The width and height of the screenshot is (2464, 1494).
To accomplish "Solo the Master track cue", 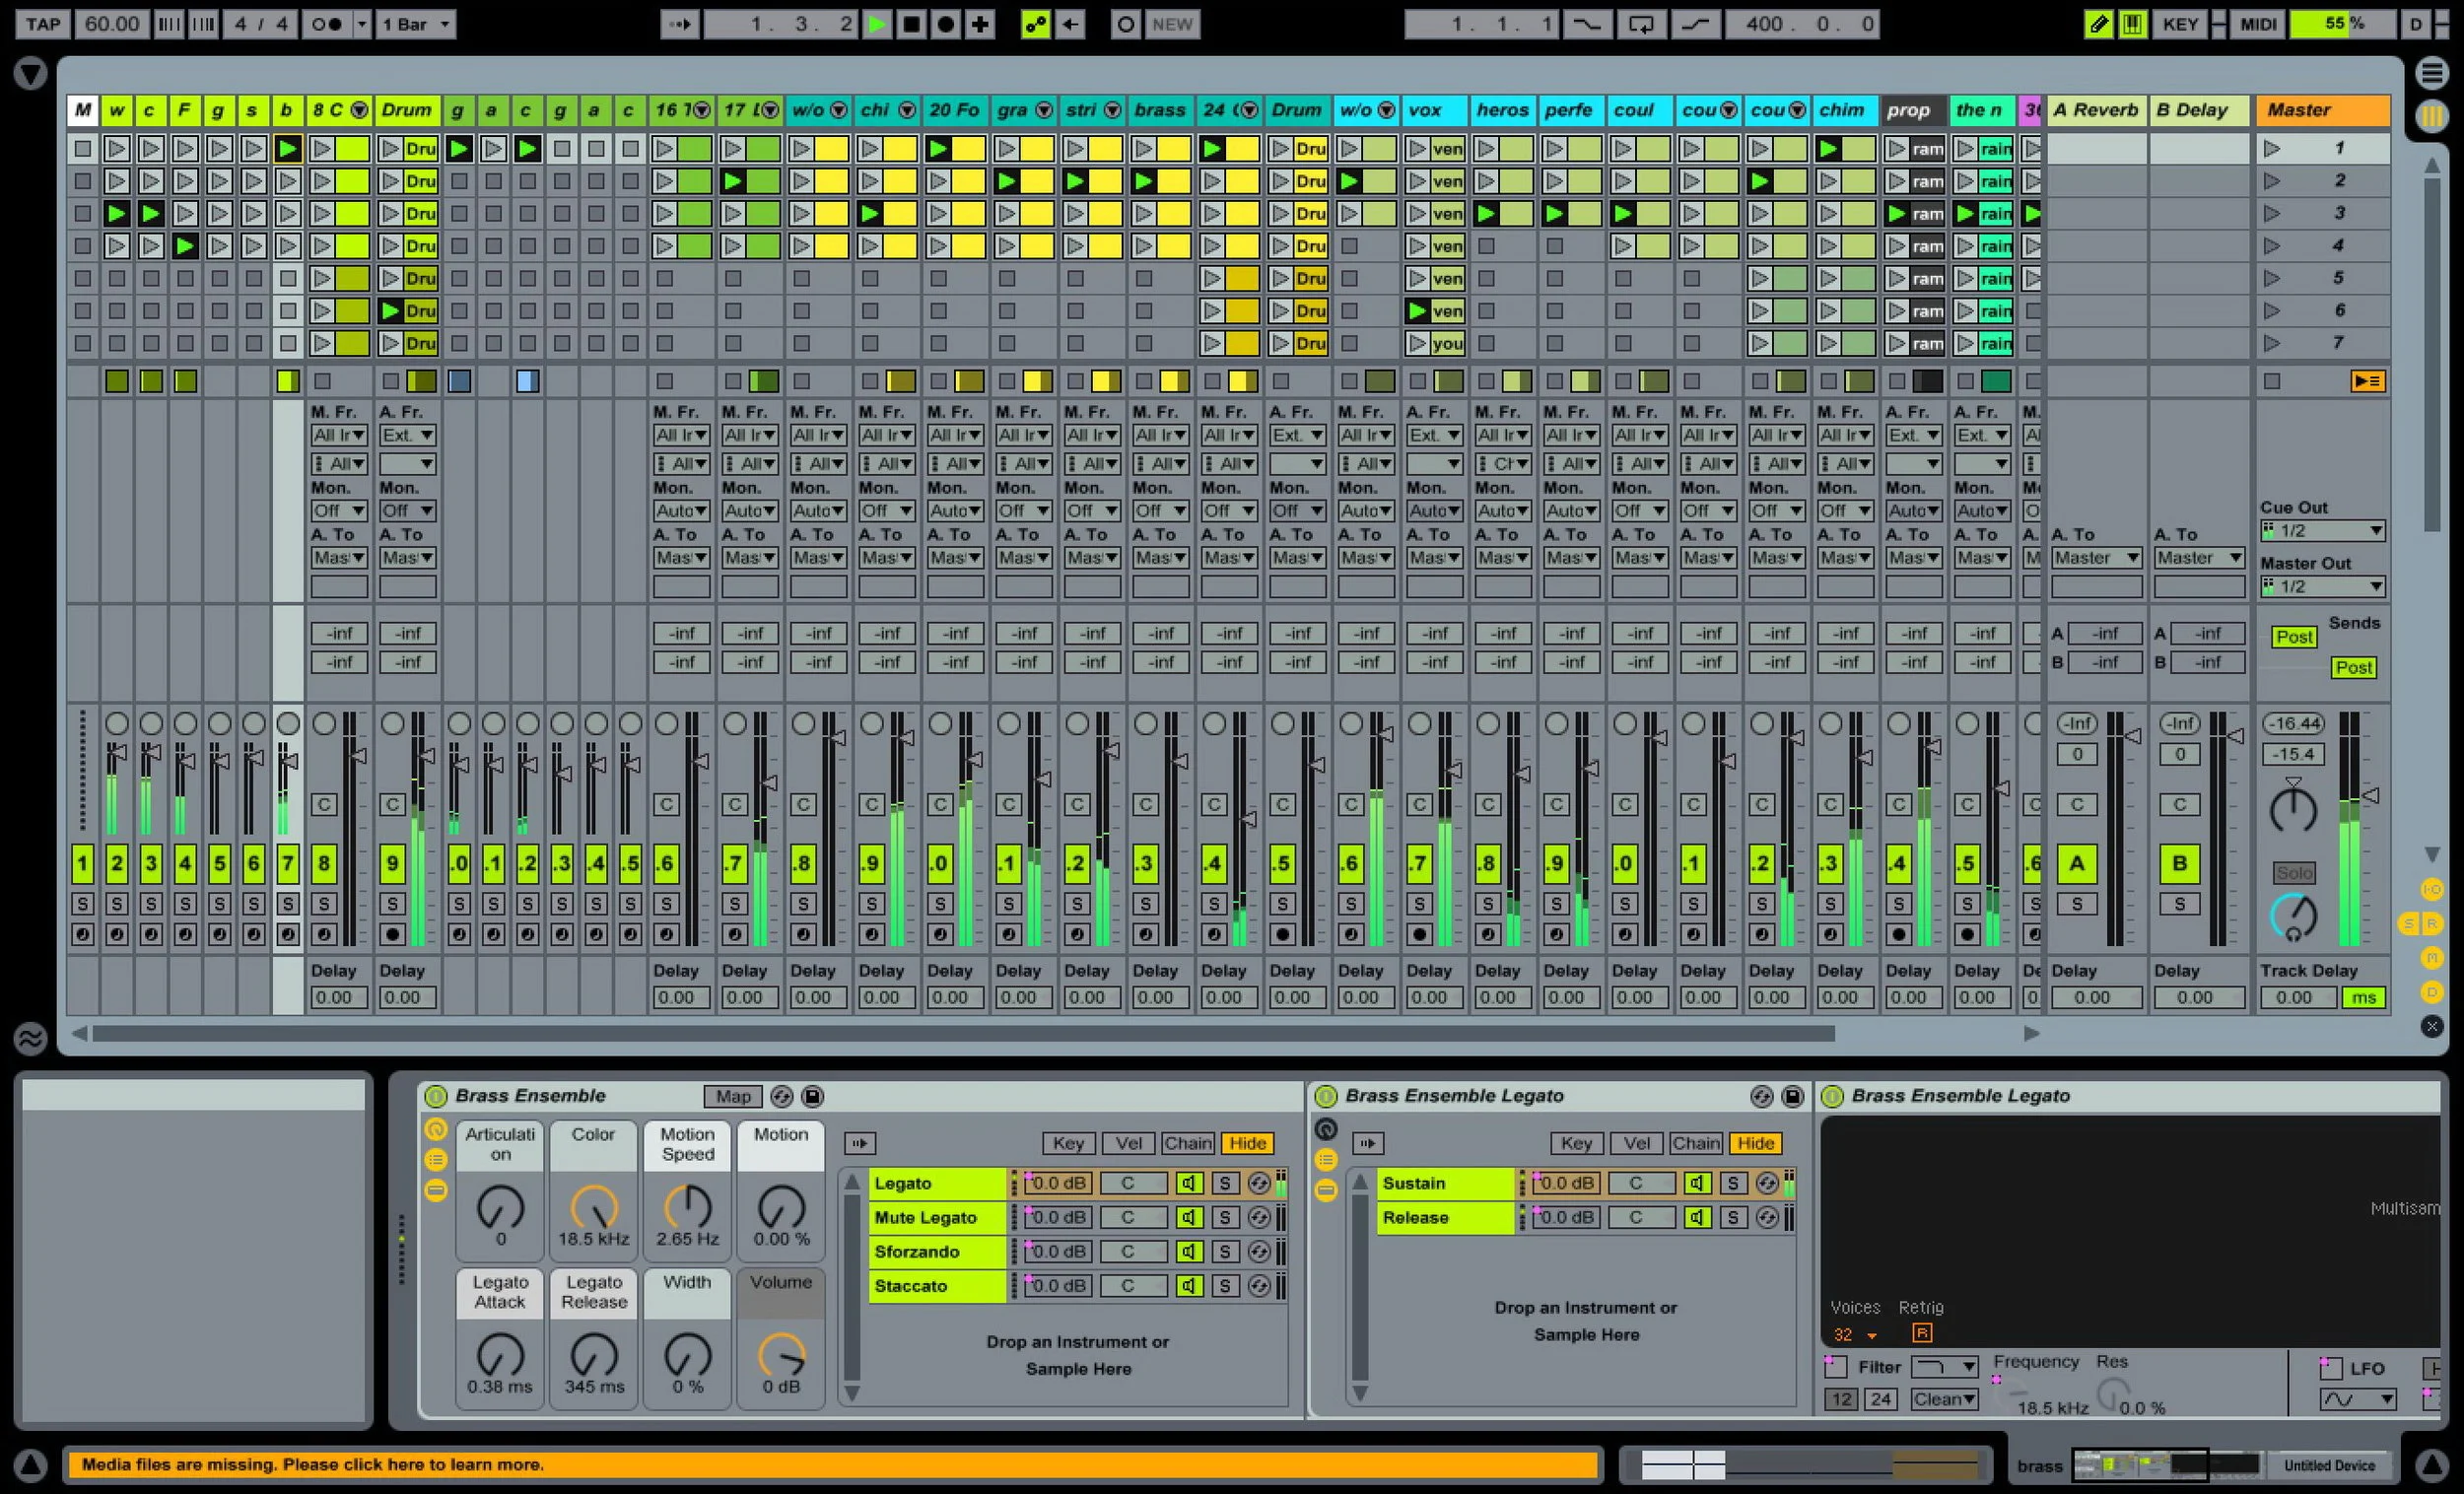I will pyautogui.click(x=2295, y=873).
